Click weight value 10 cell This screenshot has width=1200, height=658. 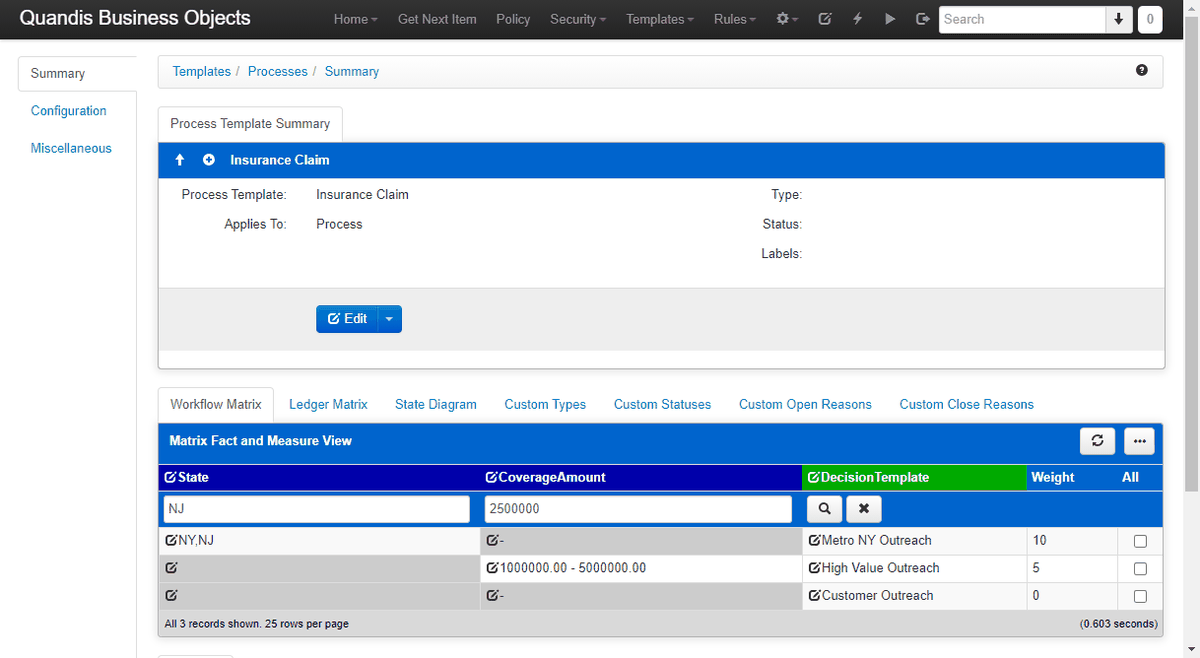[1071, 541]
